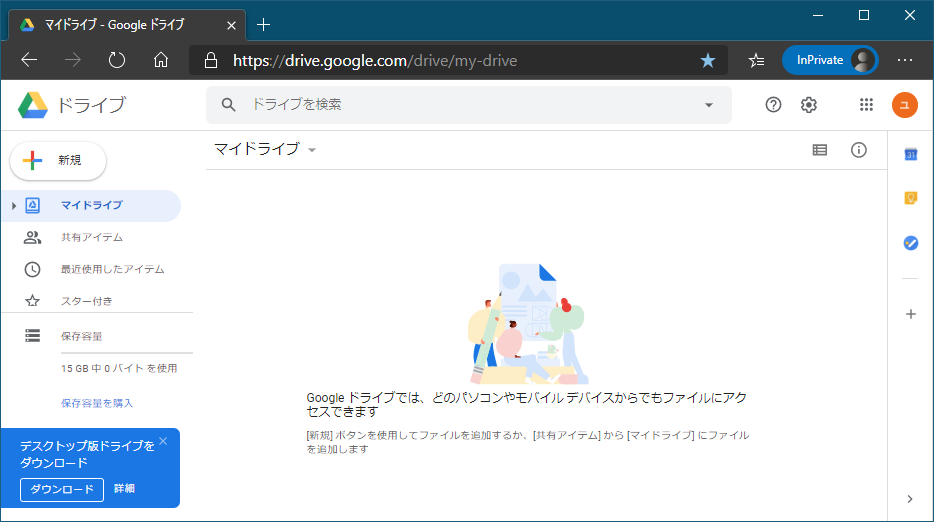934x522 pixels.
Task: Click the browser Forward arrow
Action: coord(73,60)
